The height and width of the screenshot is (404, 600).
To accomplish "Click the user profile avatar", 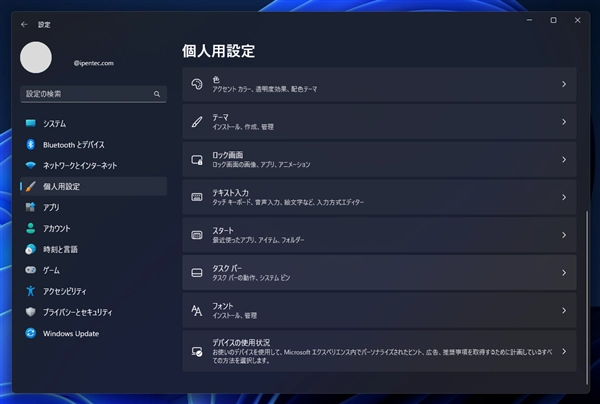I will coord(36,57).
